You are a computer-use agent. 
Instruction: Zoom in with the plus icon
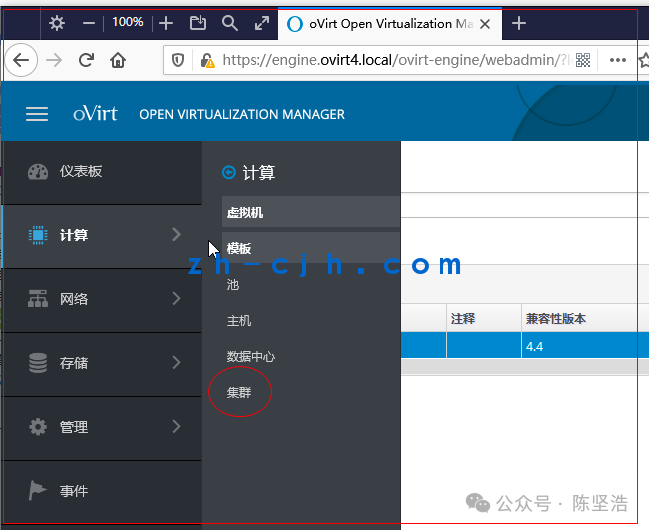[166, 23]
